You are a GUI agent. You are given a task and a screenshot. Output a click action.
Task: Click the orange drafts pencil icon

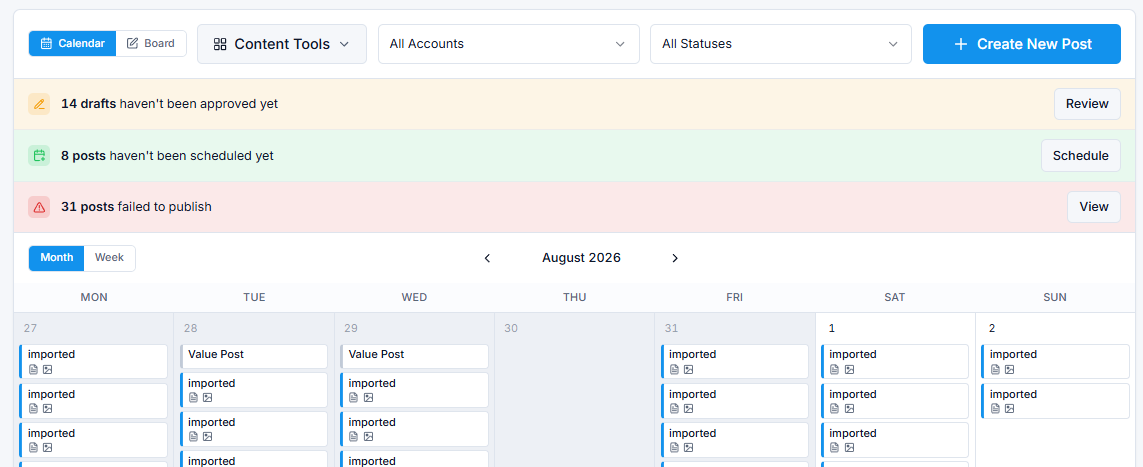click(x=39, y=104)
